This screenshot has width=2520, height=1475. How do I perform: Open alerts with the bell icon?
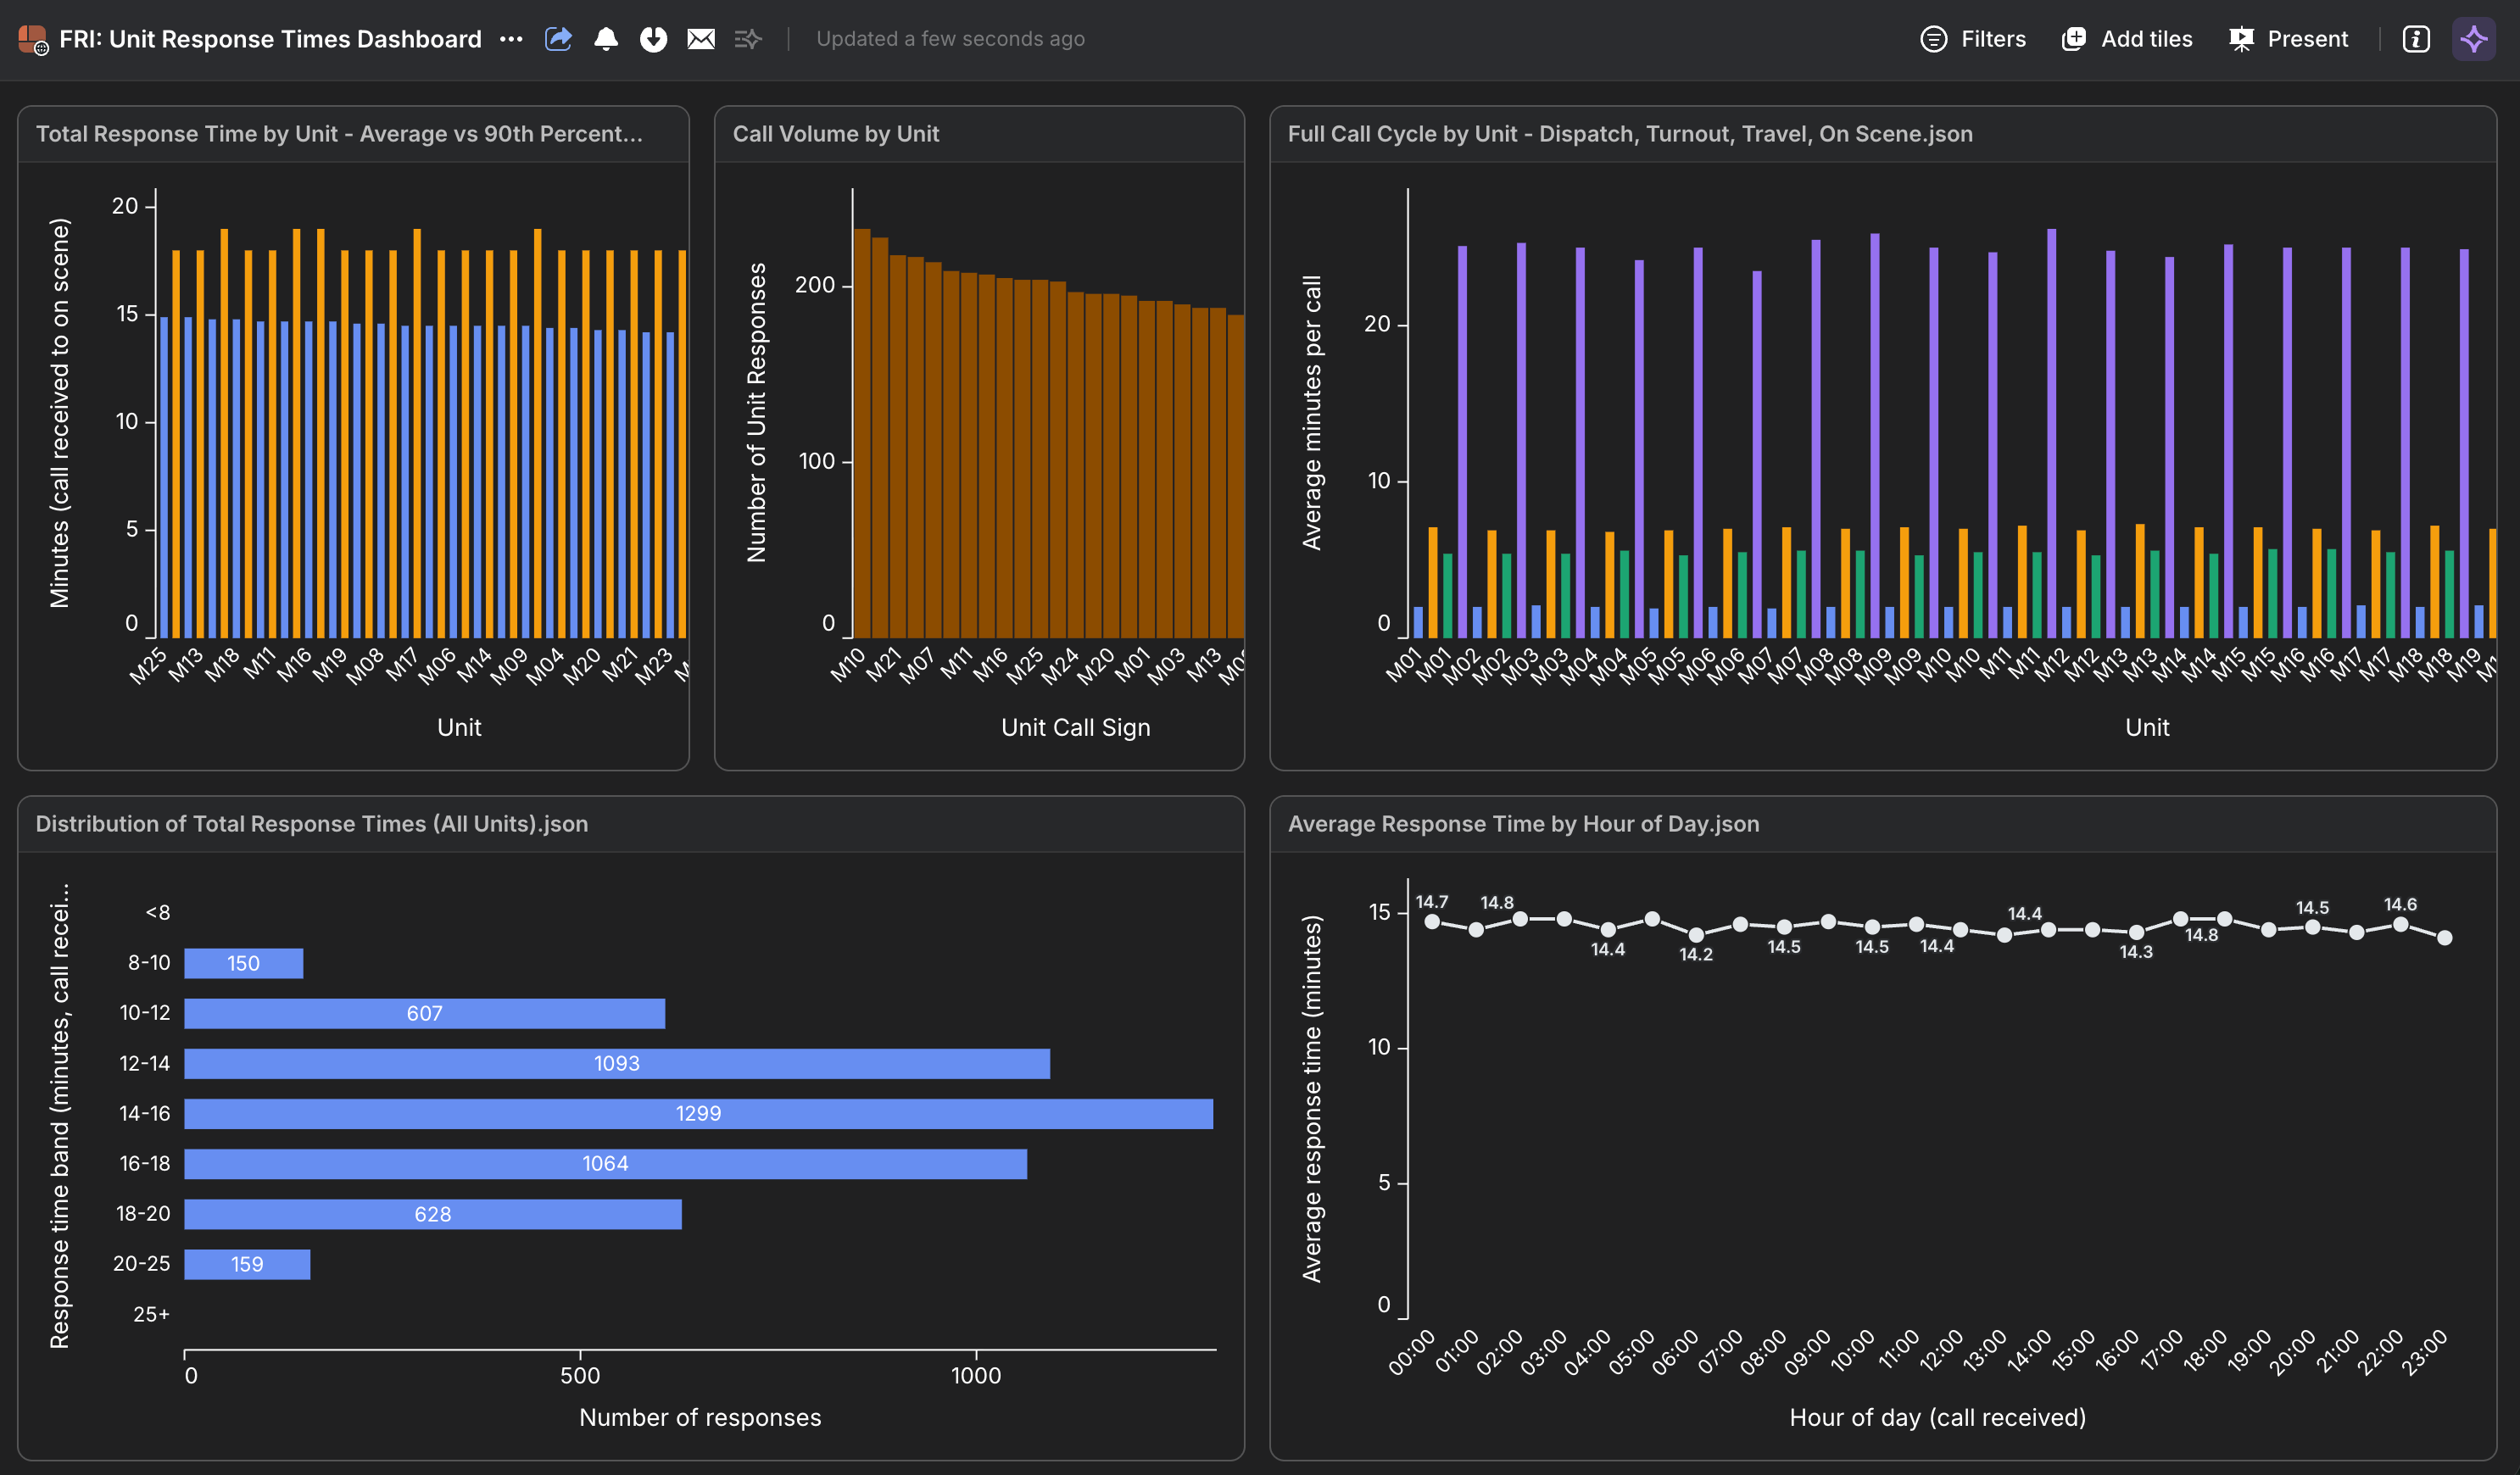coord(606,39)
